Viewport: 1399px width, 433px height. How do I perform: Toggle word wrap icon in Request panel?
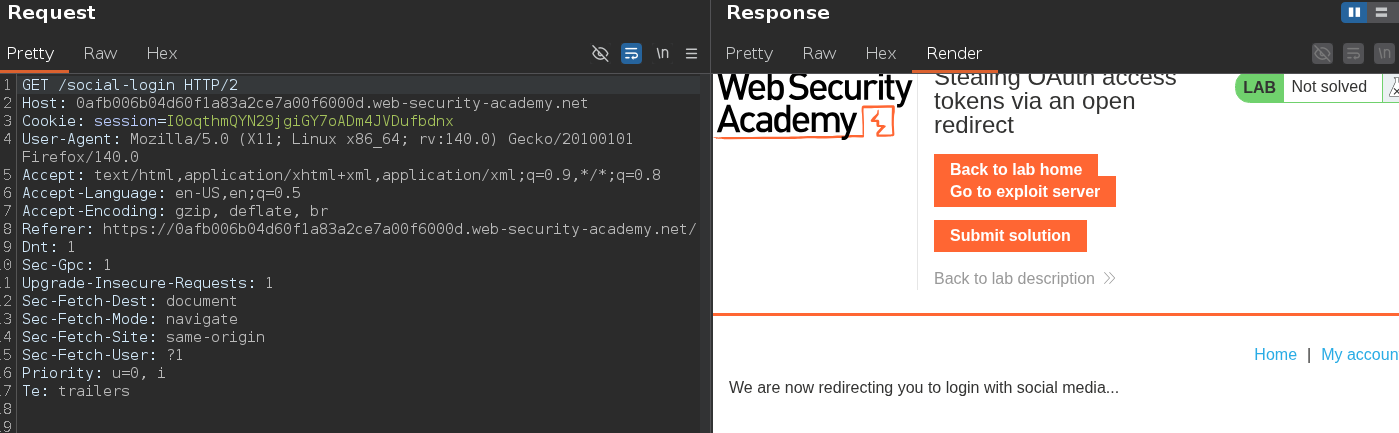point(631,53)
